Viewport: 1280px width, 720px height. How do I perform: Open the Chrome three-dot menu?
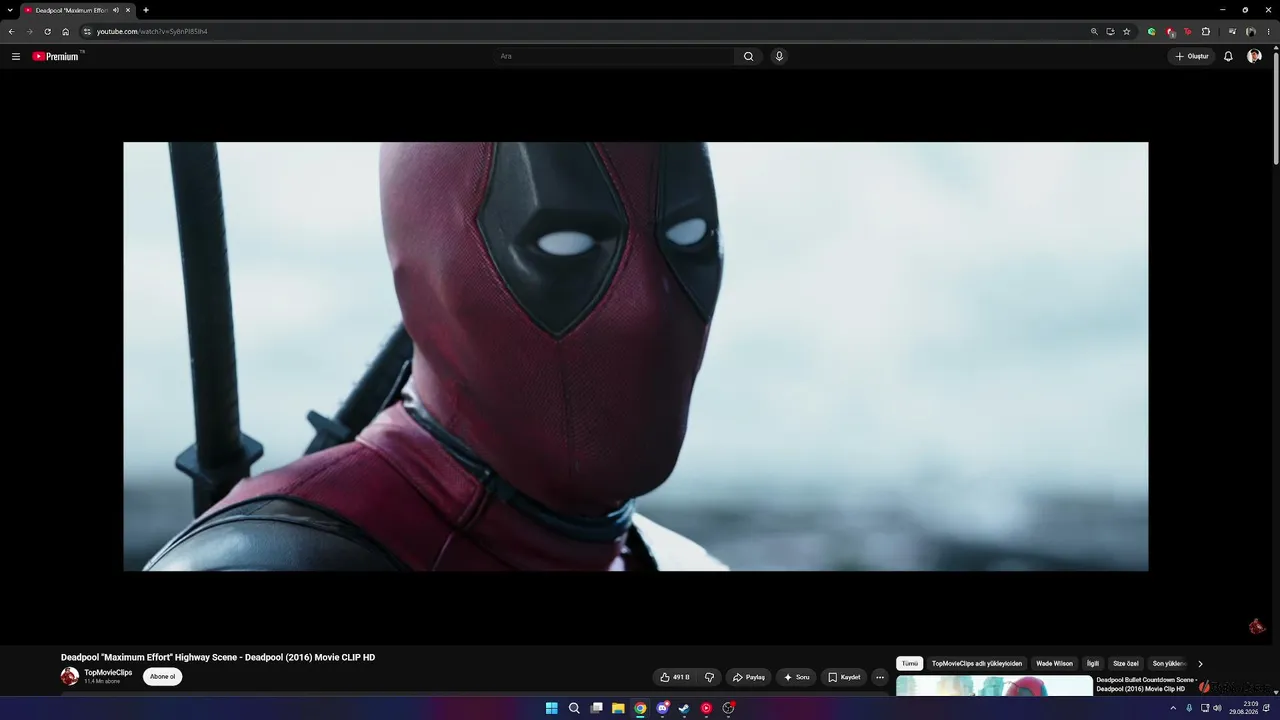(x=1269, y=31)
